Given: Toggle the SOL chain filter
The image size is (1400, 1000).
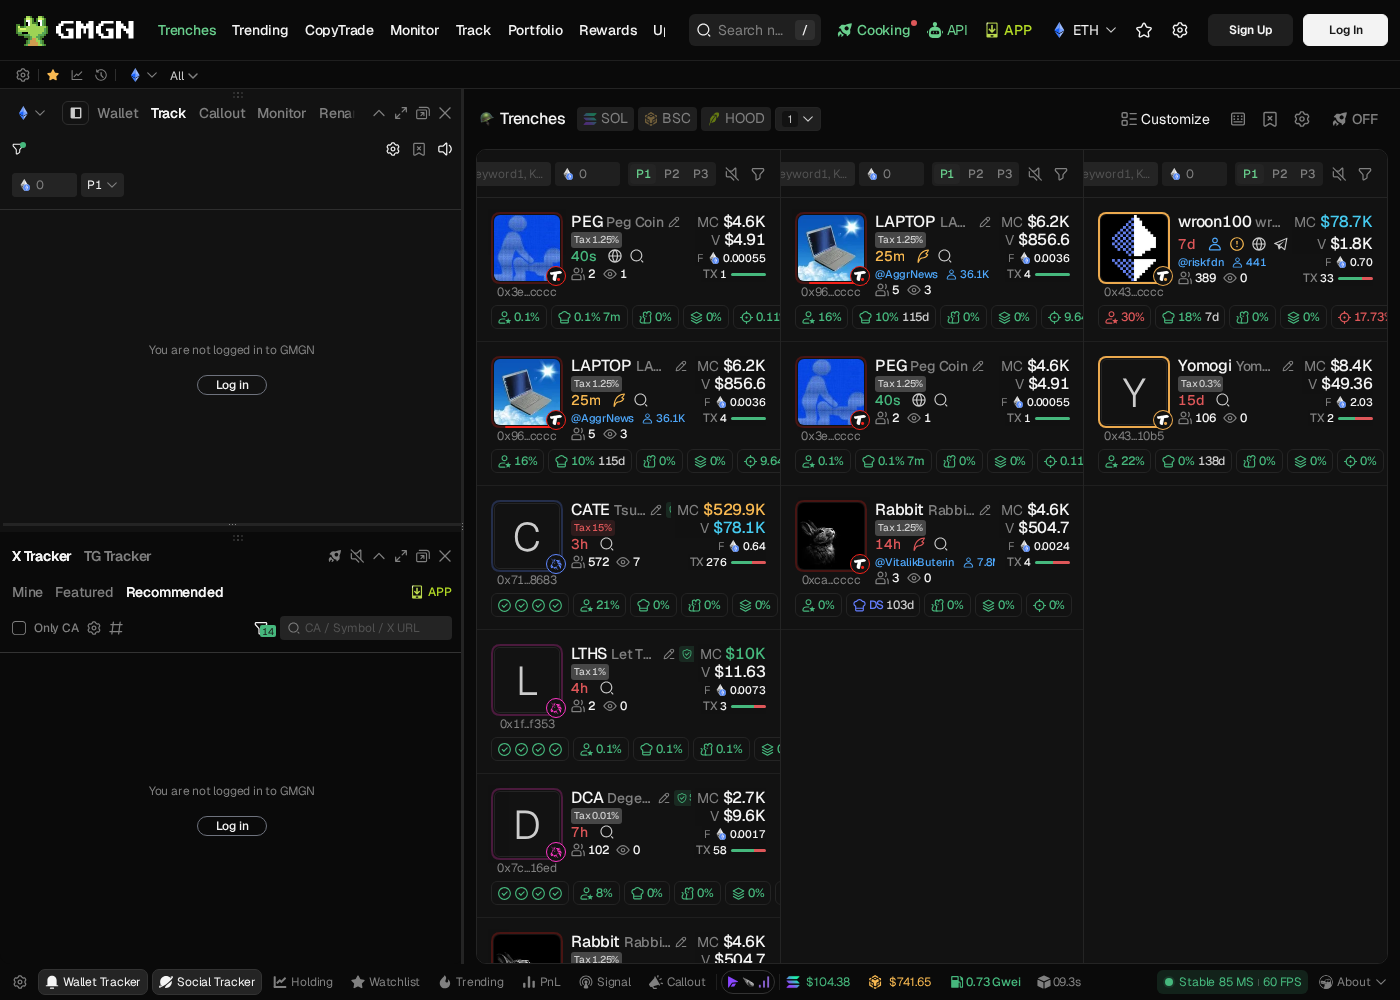Looking at the screenshot, I should click(606, 119).
